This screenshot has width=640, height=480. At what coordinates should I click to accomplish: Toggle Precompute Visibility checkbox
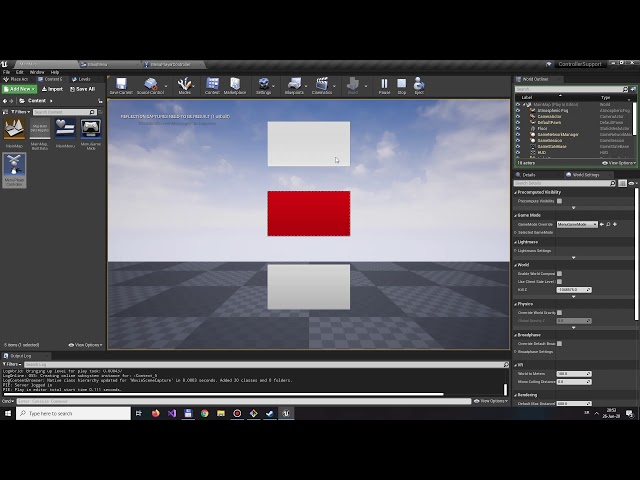560,201
